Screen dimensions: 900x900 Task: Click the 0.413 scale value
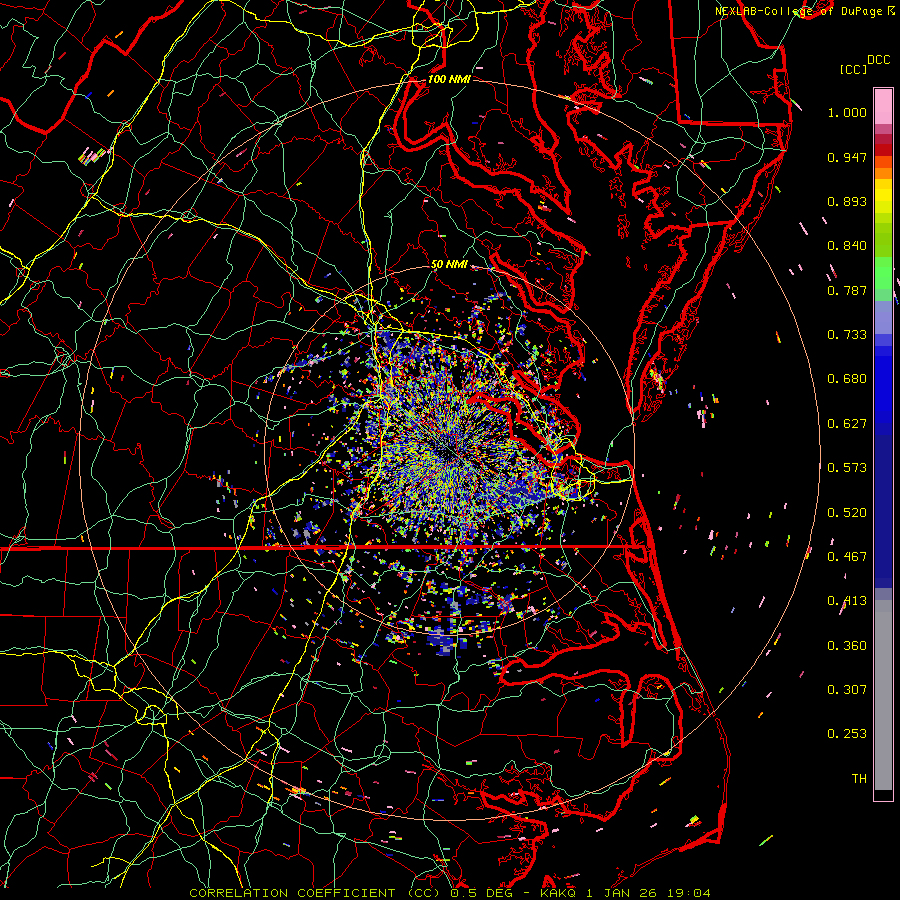point(847,601)
